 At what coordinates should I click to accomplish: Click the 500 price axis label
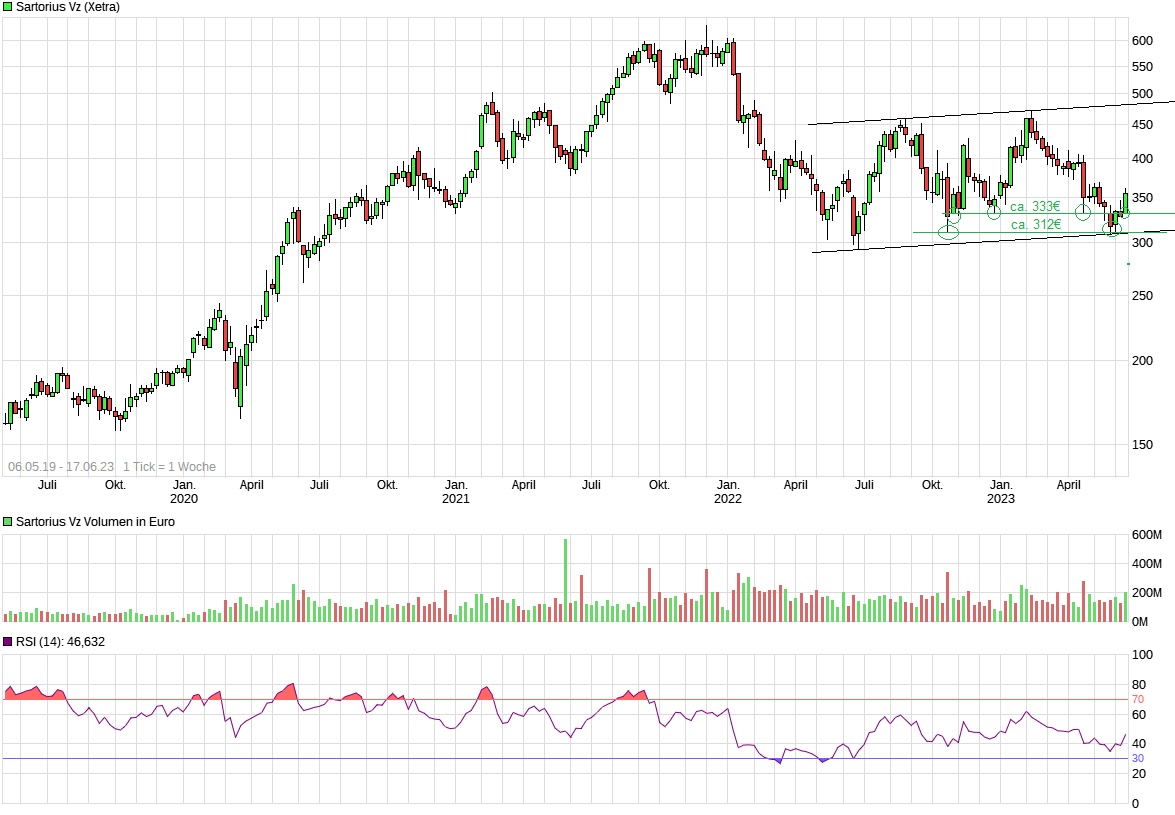point(1142,94)
